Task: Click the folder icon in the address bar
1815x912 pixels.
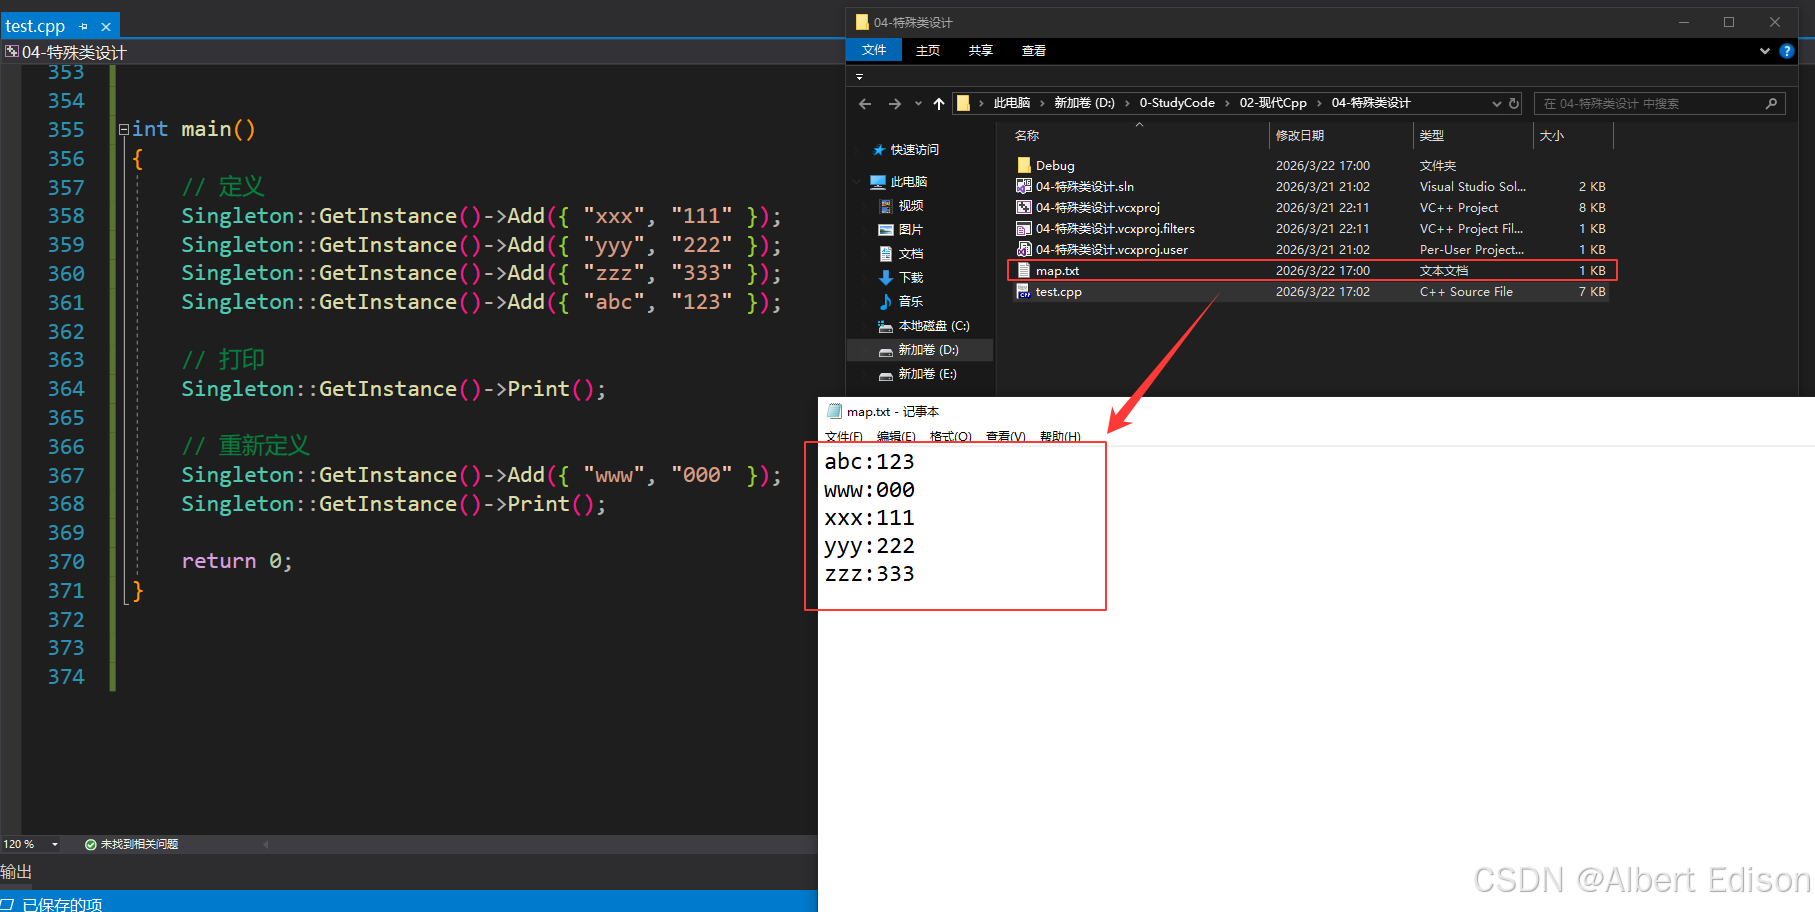Action: pos(963,103)
